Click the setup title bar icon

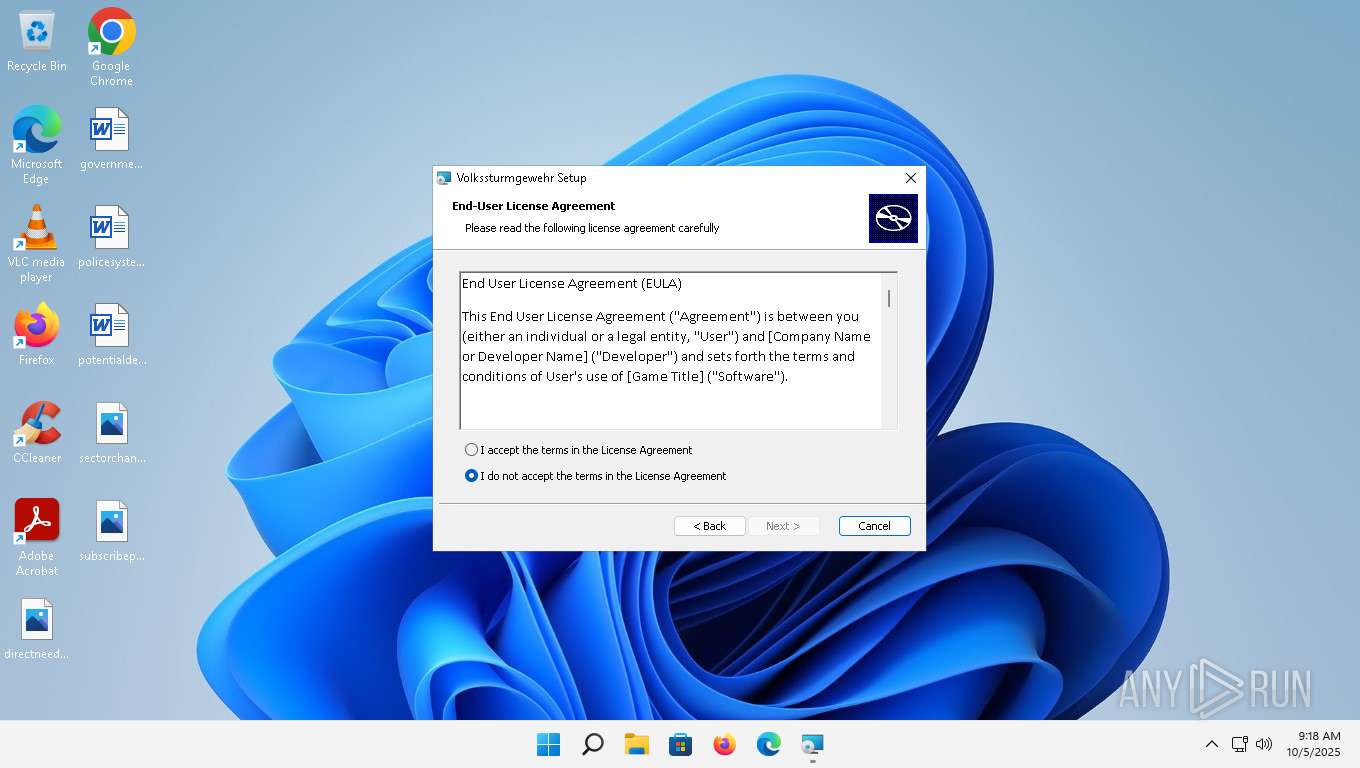tap(444, 178)
